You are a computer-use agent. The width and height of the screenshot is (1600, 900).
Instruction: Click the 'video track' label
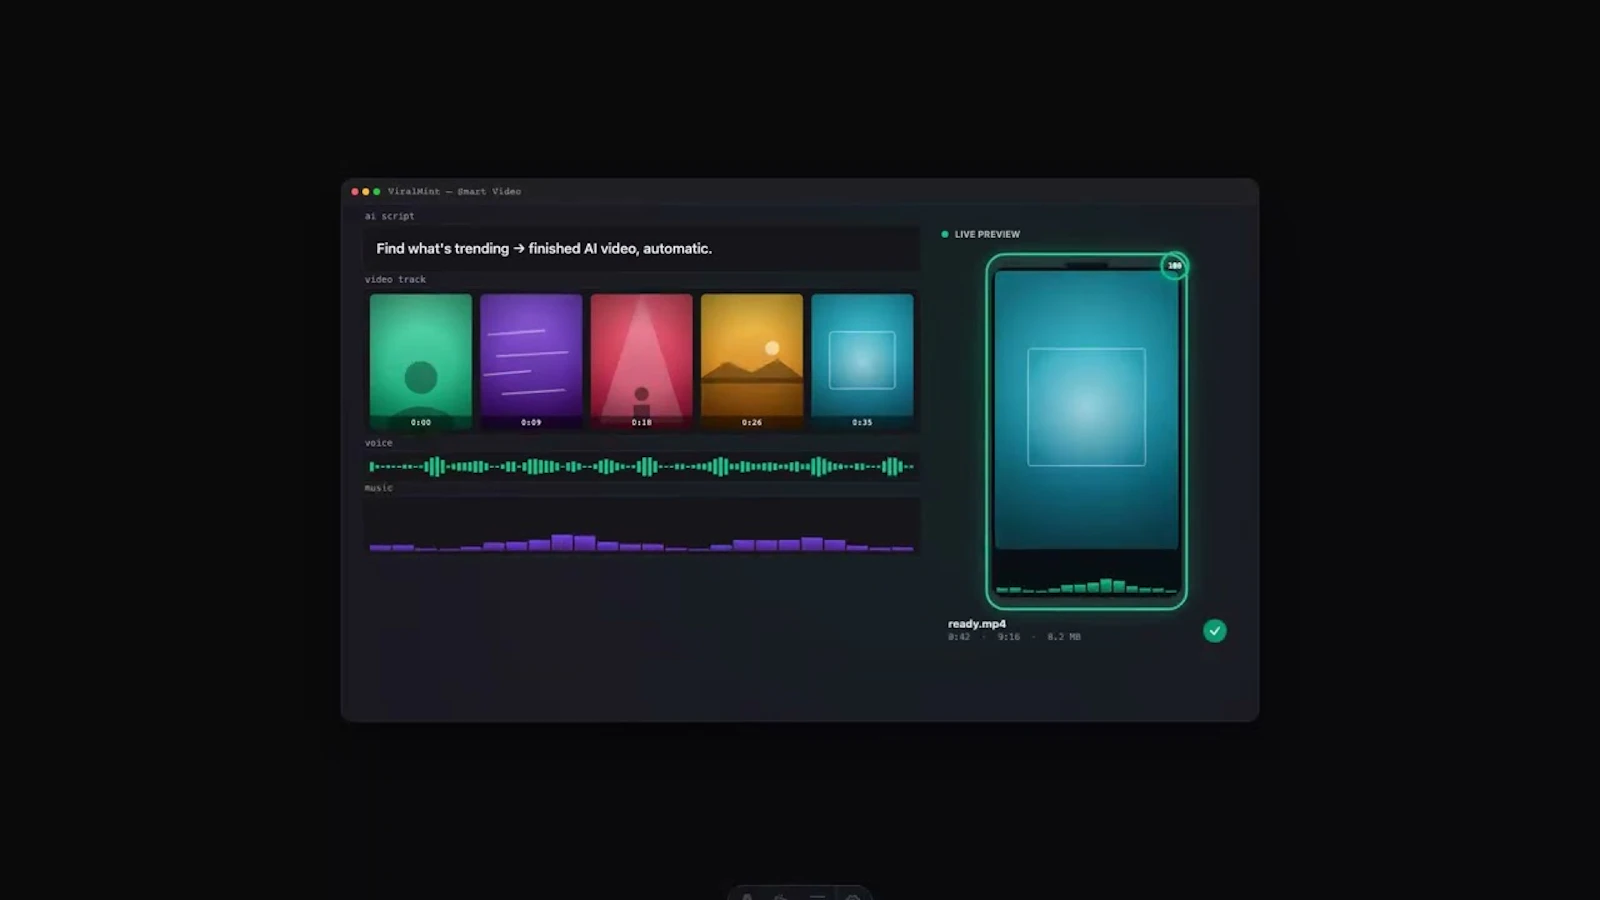point(395,279)
